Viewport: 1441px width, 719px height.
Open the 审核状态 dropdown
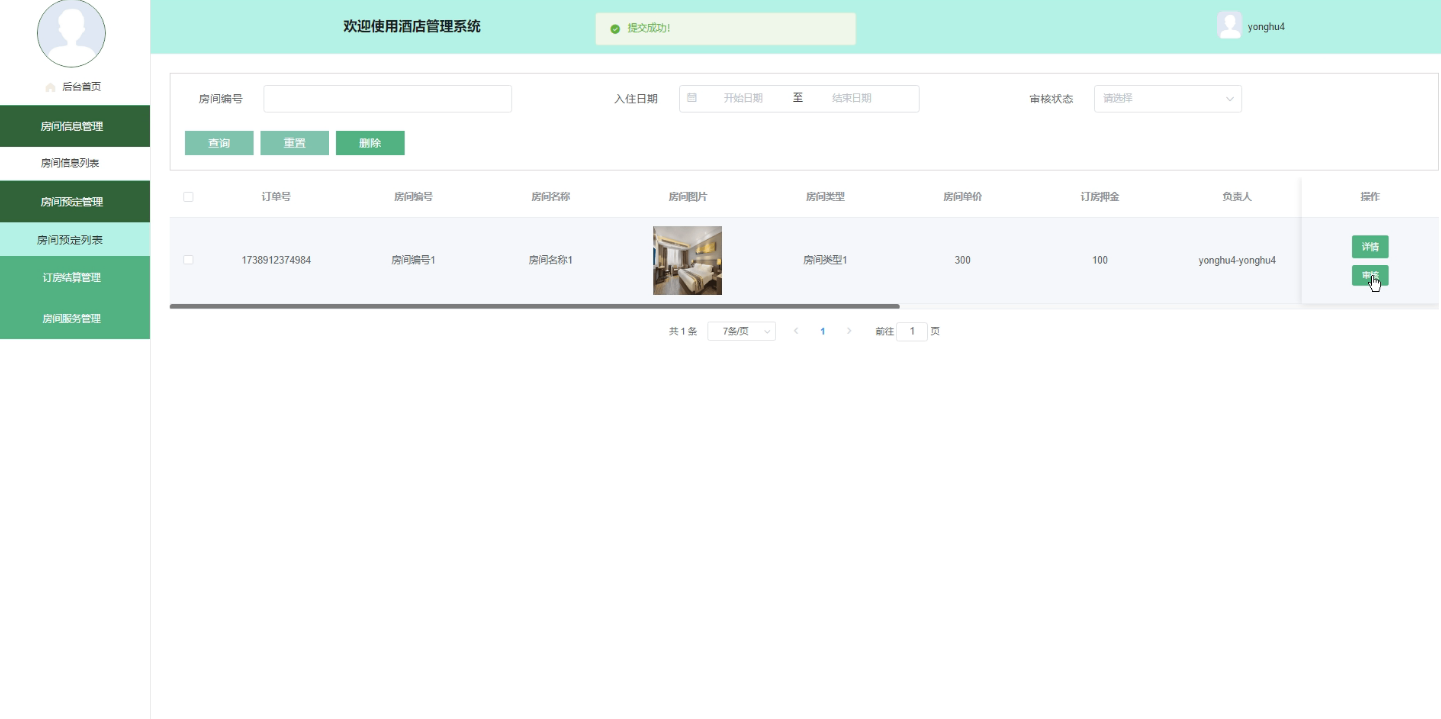(x=1167, y=99)
